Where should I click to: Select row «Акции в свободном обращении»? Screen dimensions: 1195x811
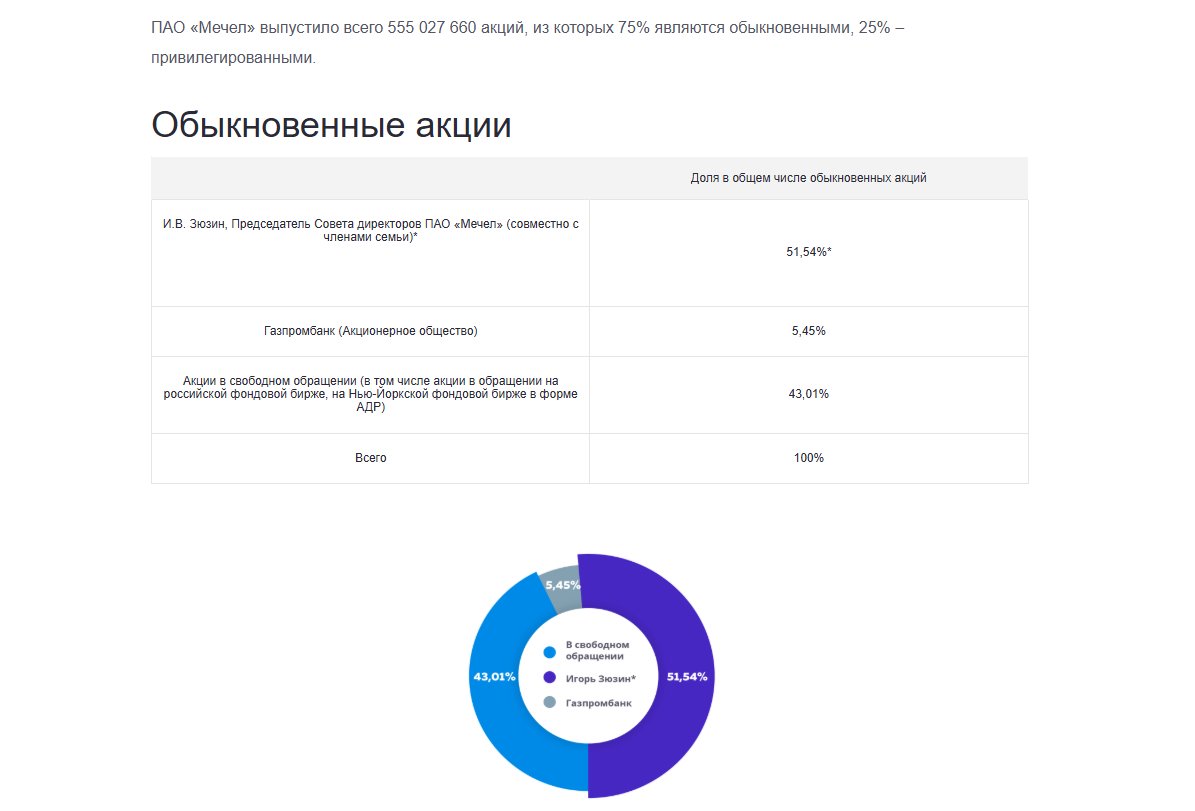coord(370,394)
